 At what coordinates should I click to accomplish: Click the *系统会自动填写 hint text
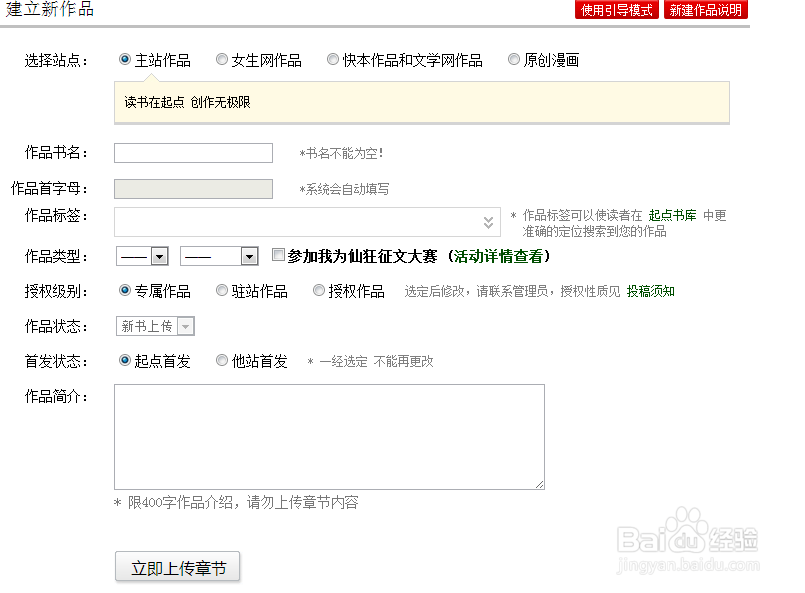click(344, 189)
